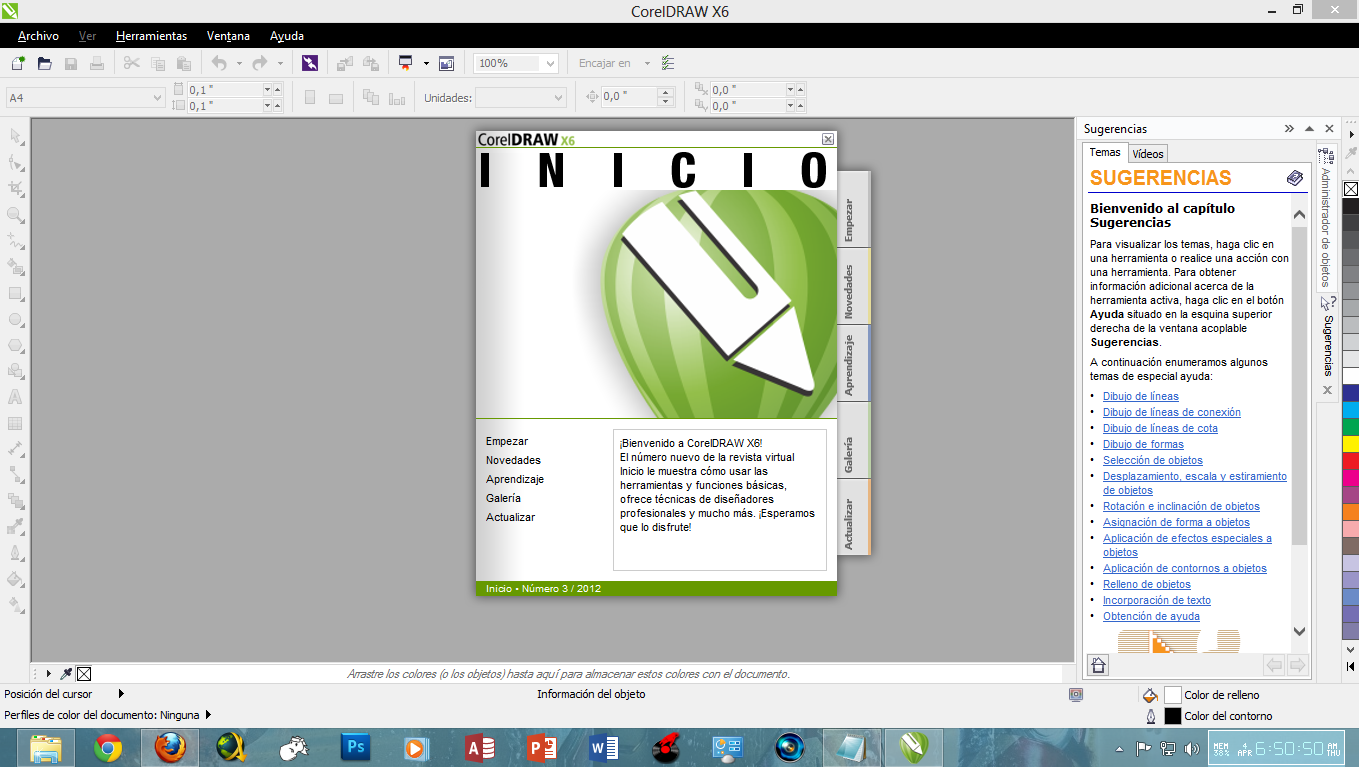The width and height of the screenshot is (1359, 767).
Task: Toggle apply layout to all pages
Action: 371,97
